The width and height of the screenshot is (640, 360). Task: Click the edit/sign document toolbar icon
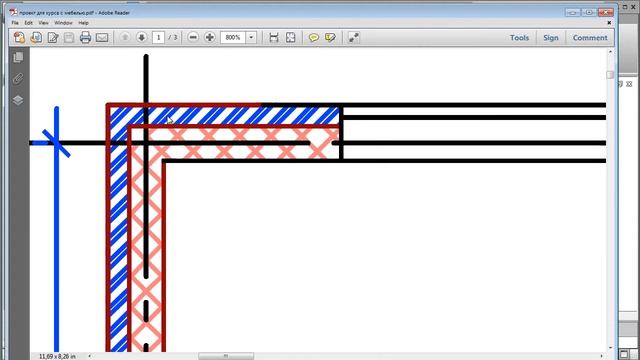coord(53,38)
